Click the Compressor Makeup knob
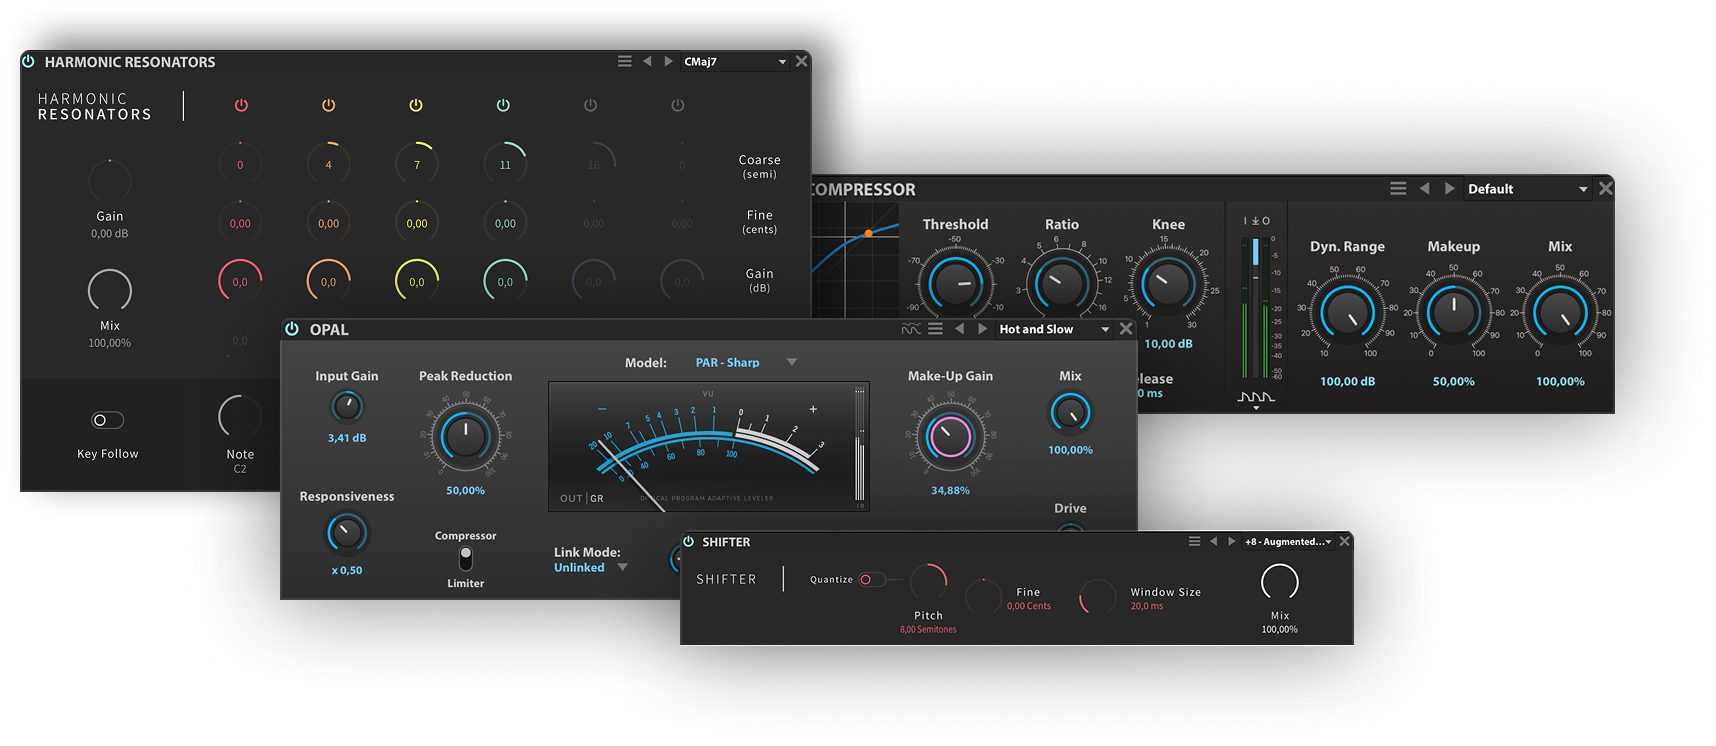The image size is (1716, 746). coord(1454,312)
